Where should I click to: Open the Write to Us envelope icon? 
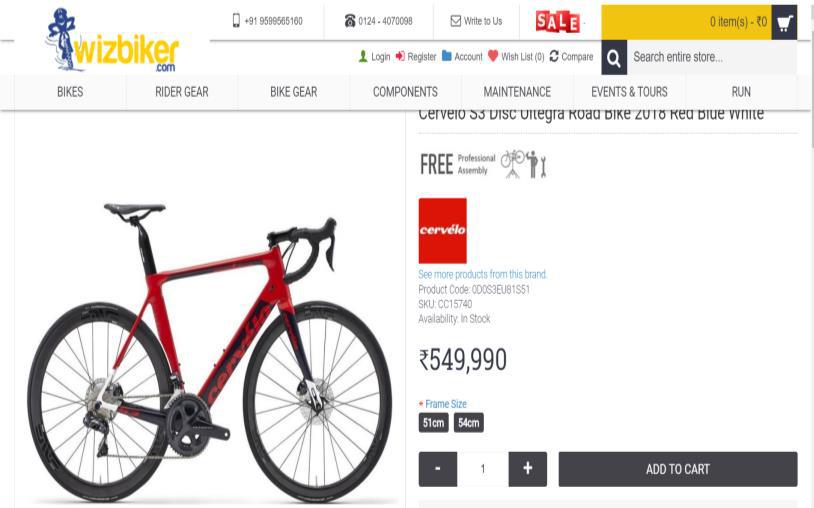pos(455,21)
